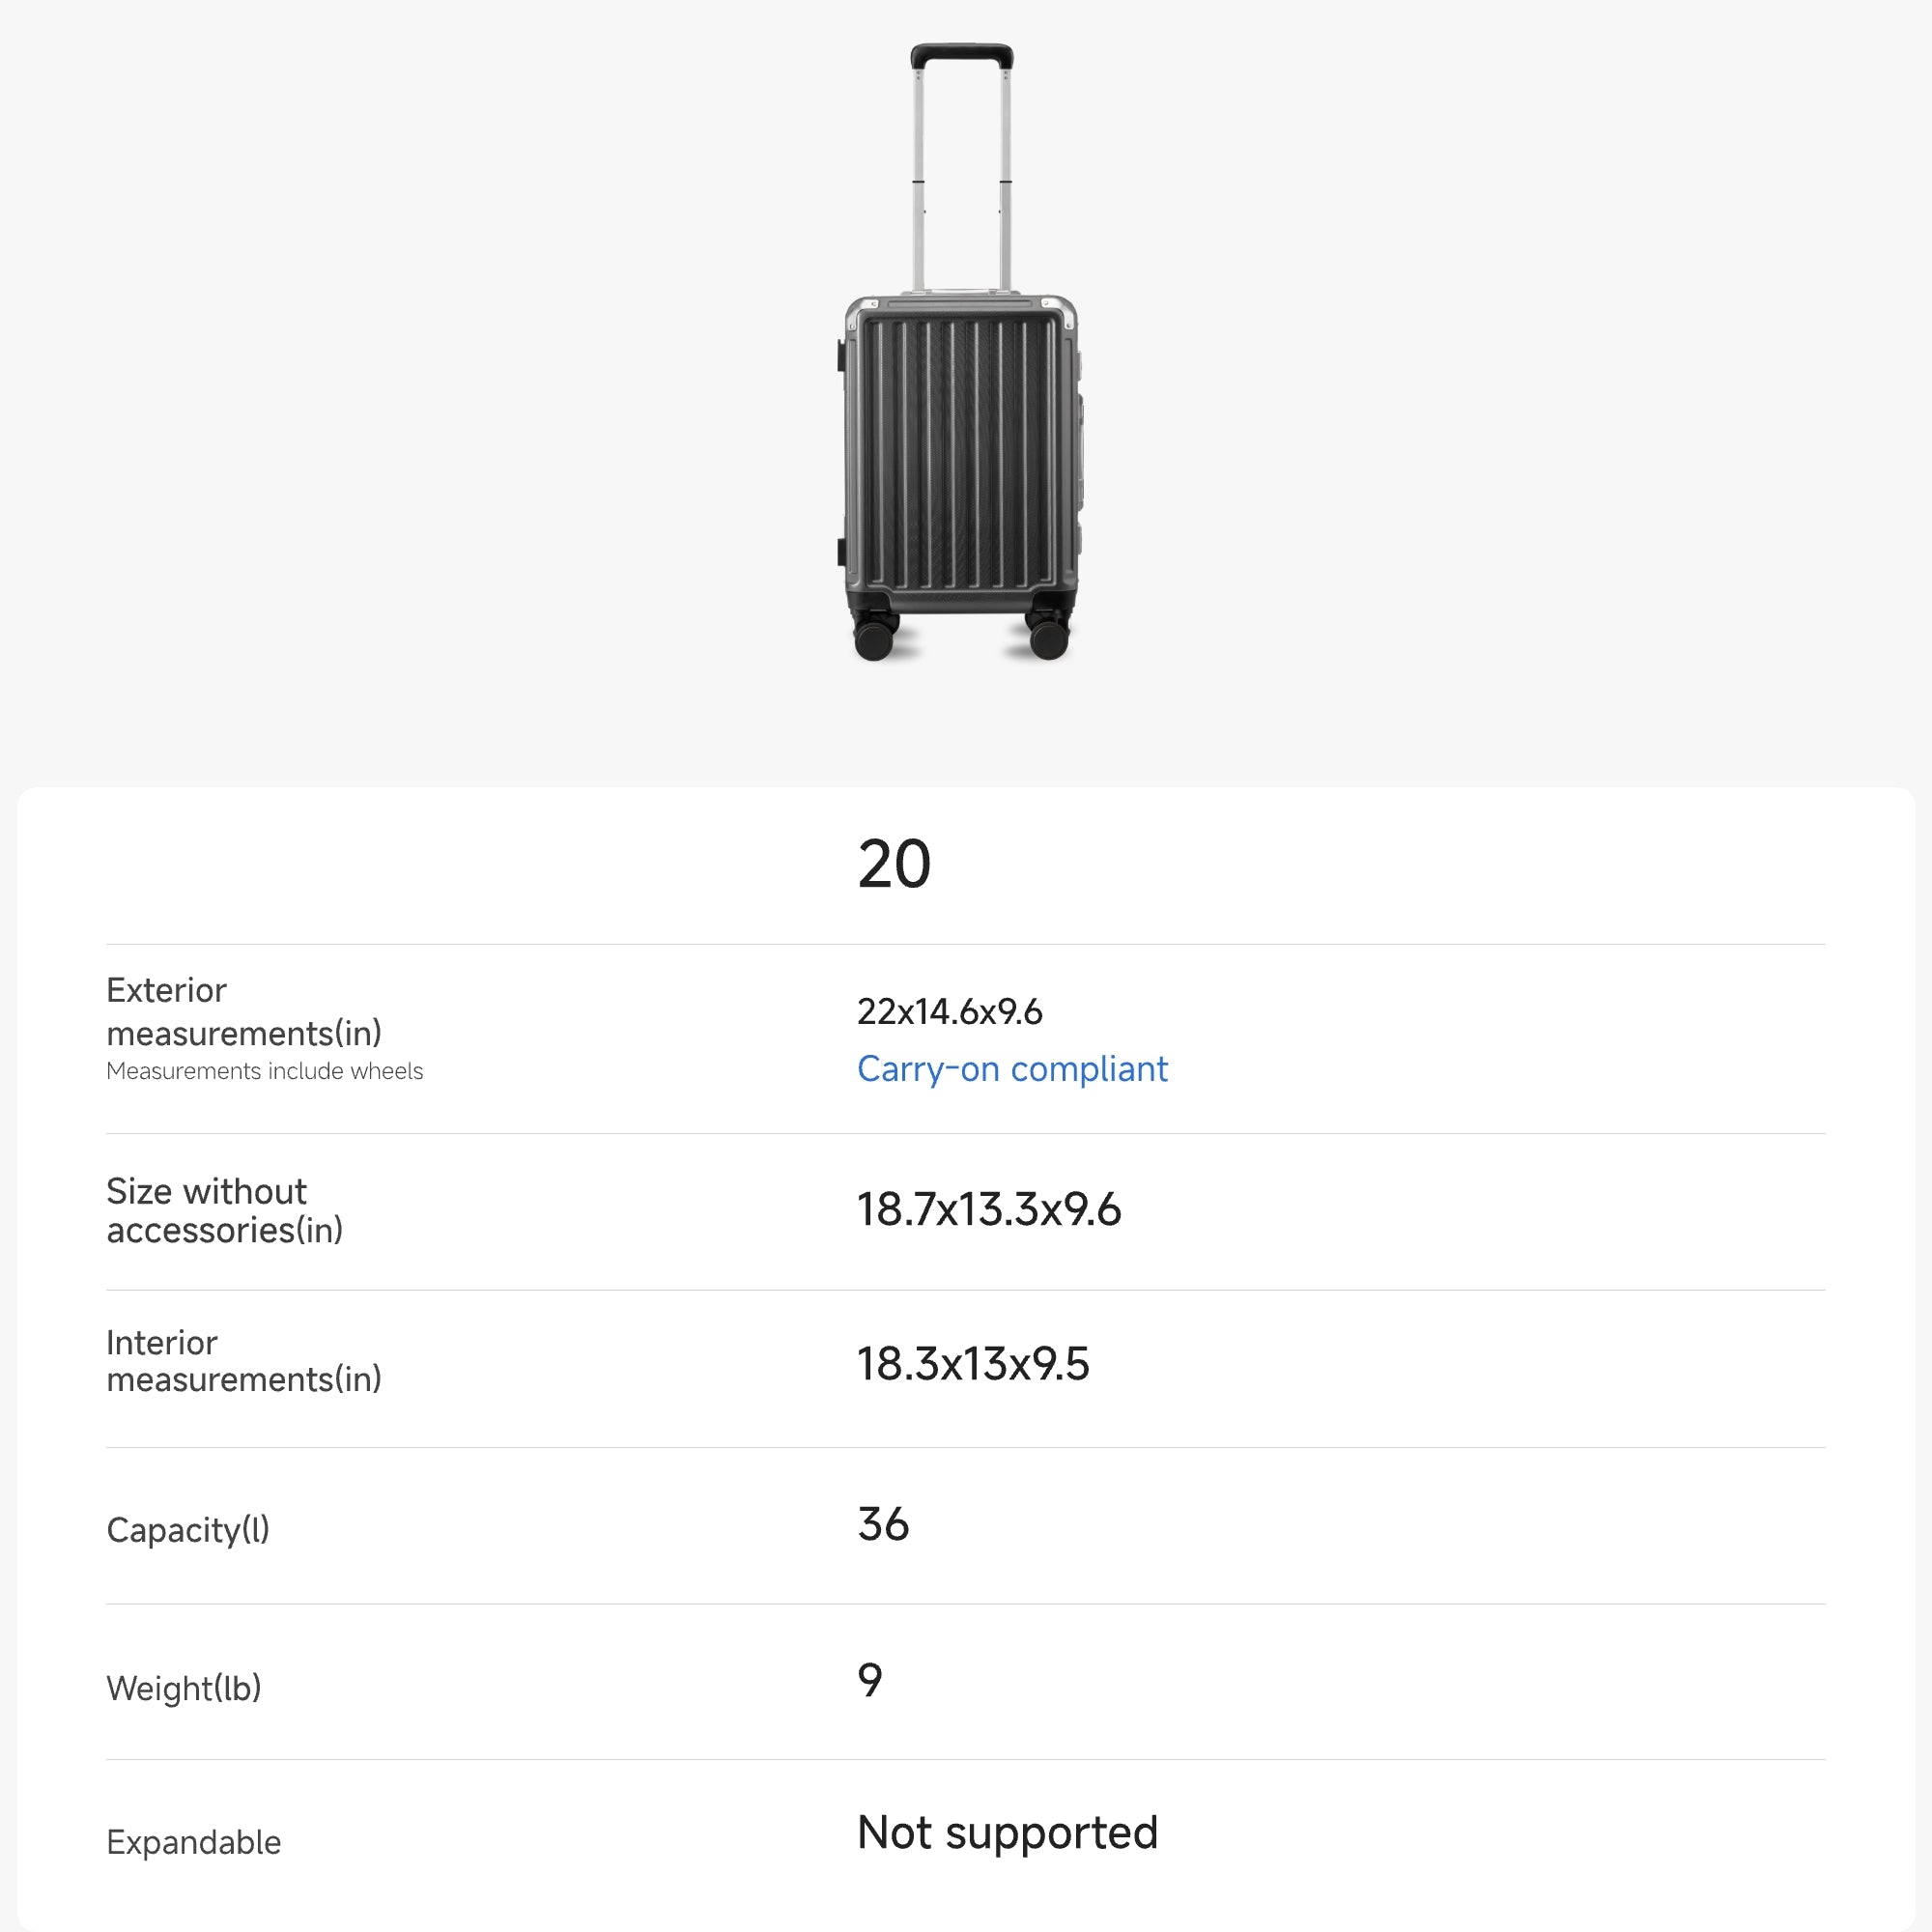Click the suitcase's left front wheel
The image size is (1932, 1932).
tap(874, 639)
